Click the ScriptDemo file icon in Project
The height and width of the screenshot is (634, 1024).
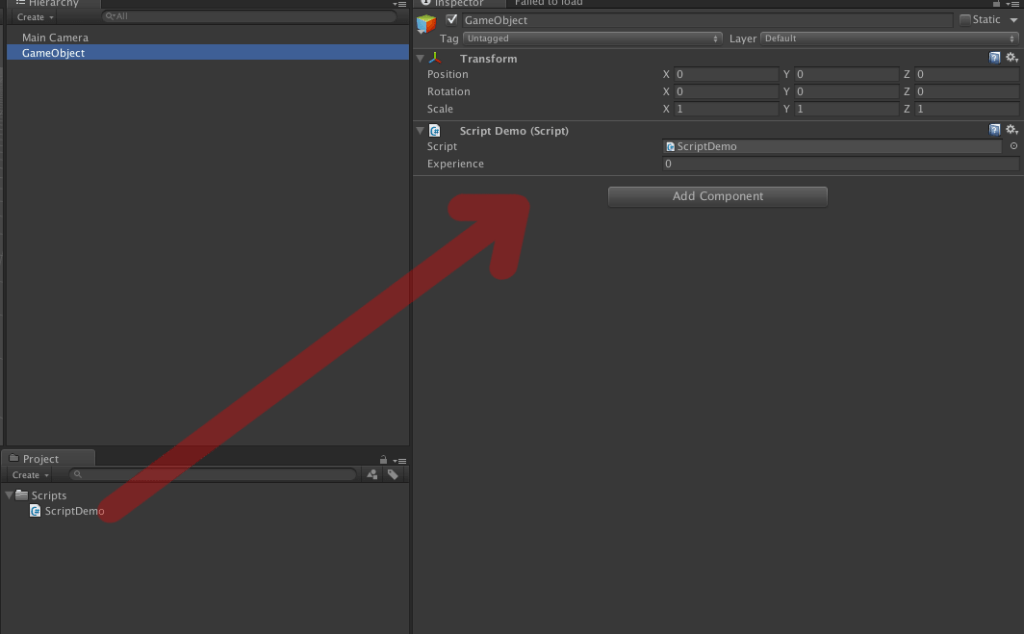tap(35, 511)
